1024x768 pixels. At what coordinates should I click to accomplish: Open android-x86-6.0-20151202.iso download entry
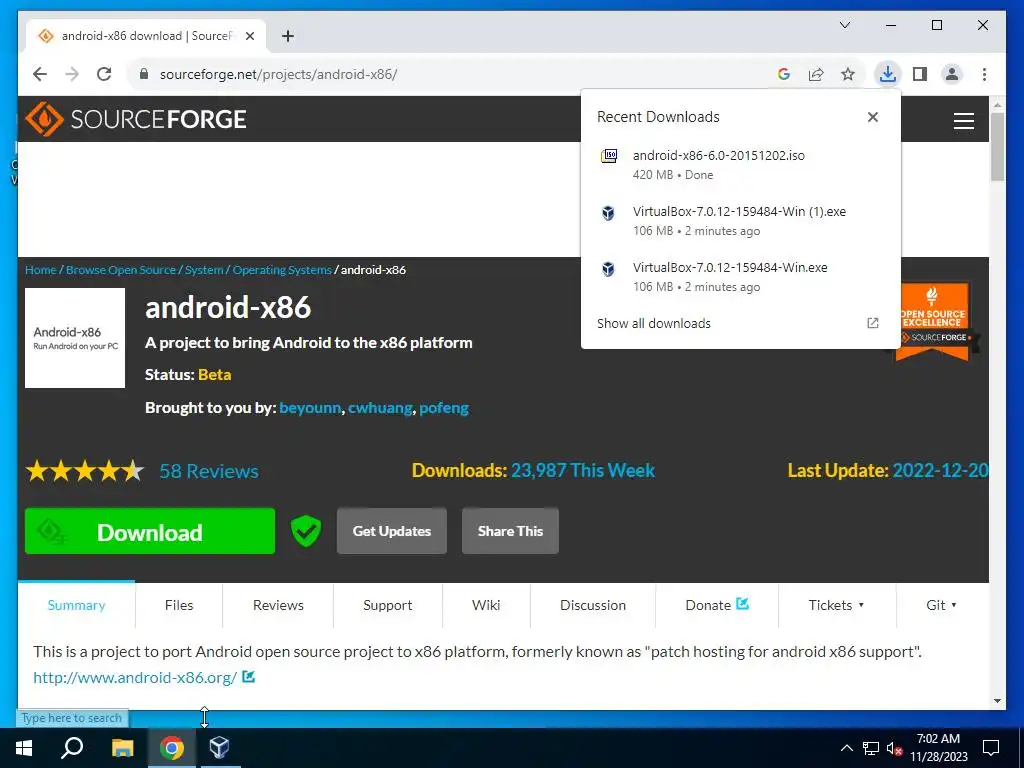[x=741, y=165]
